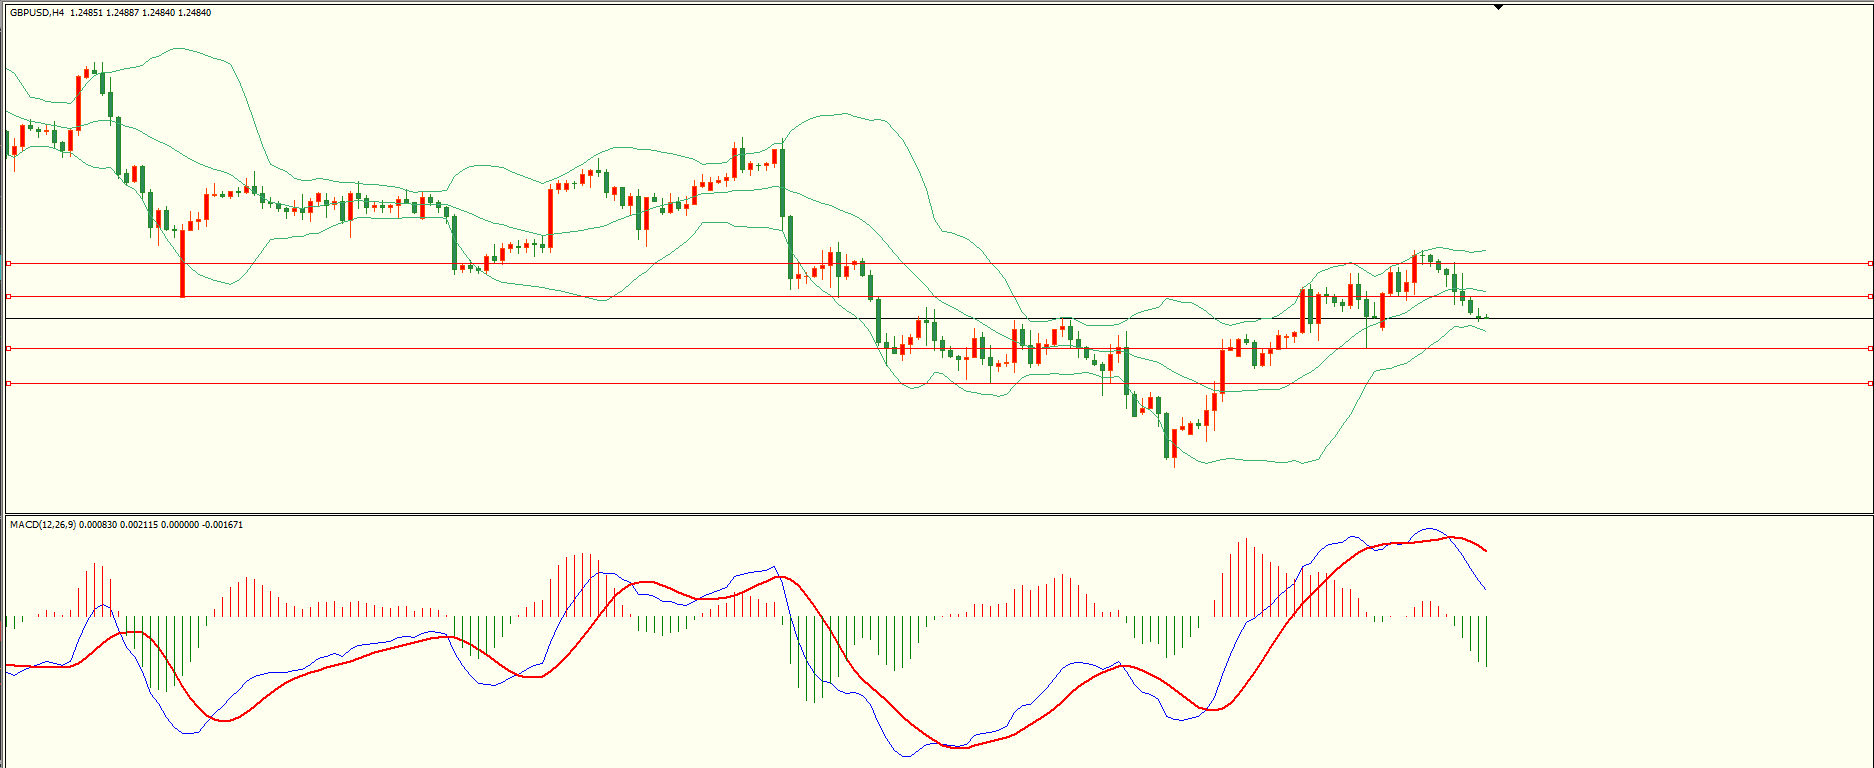Select left handle of third red line
Screen dimensions: 1874x768
(x=9, y=348)
